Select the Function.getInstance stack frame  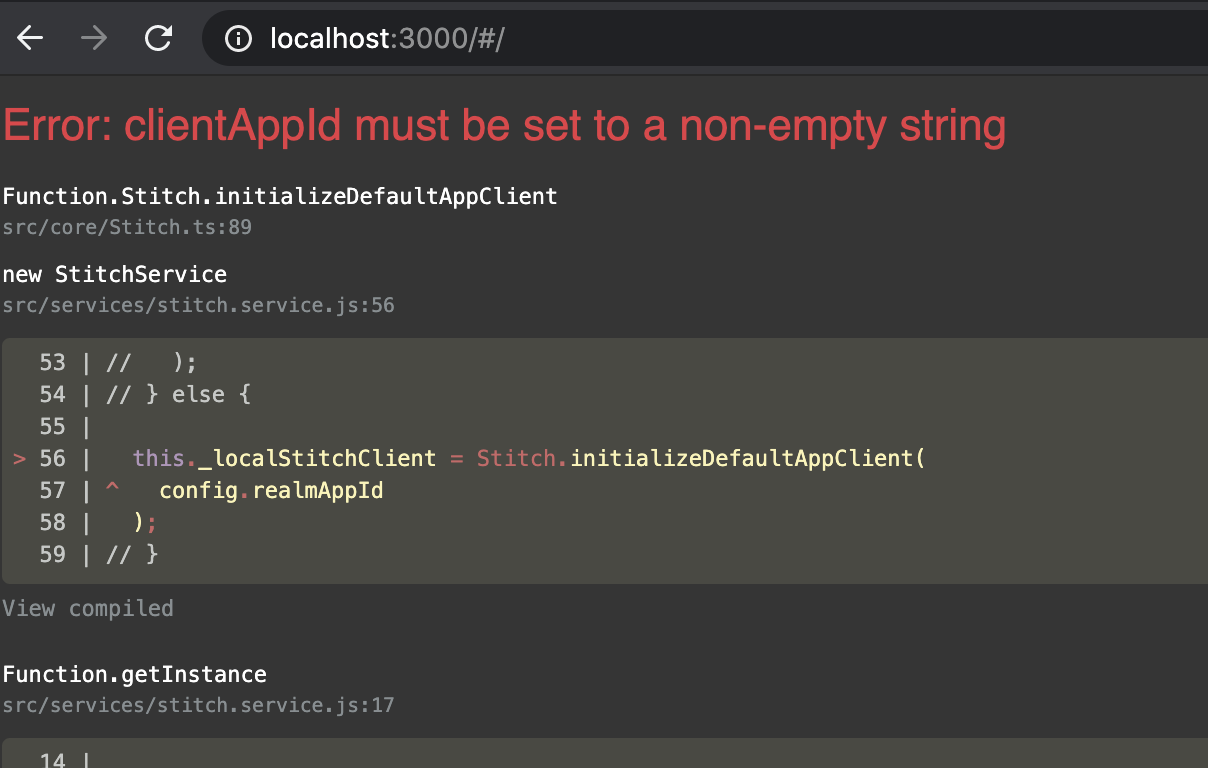135,674
